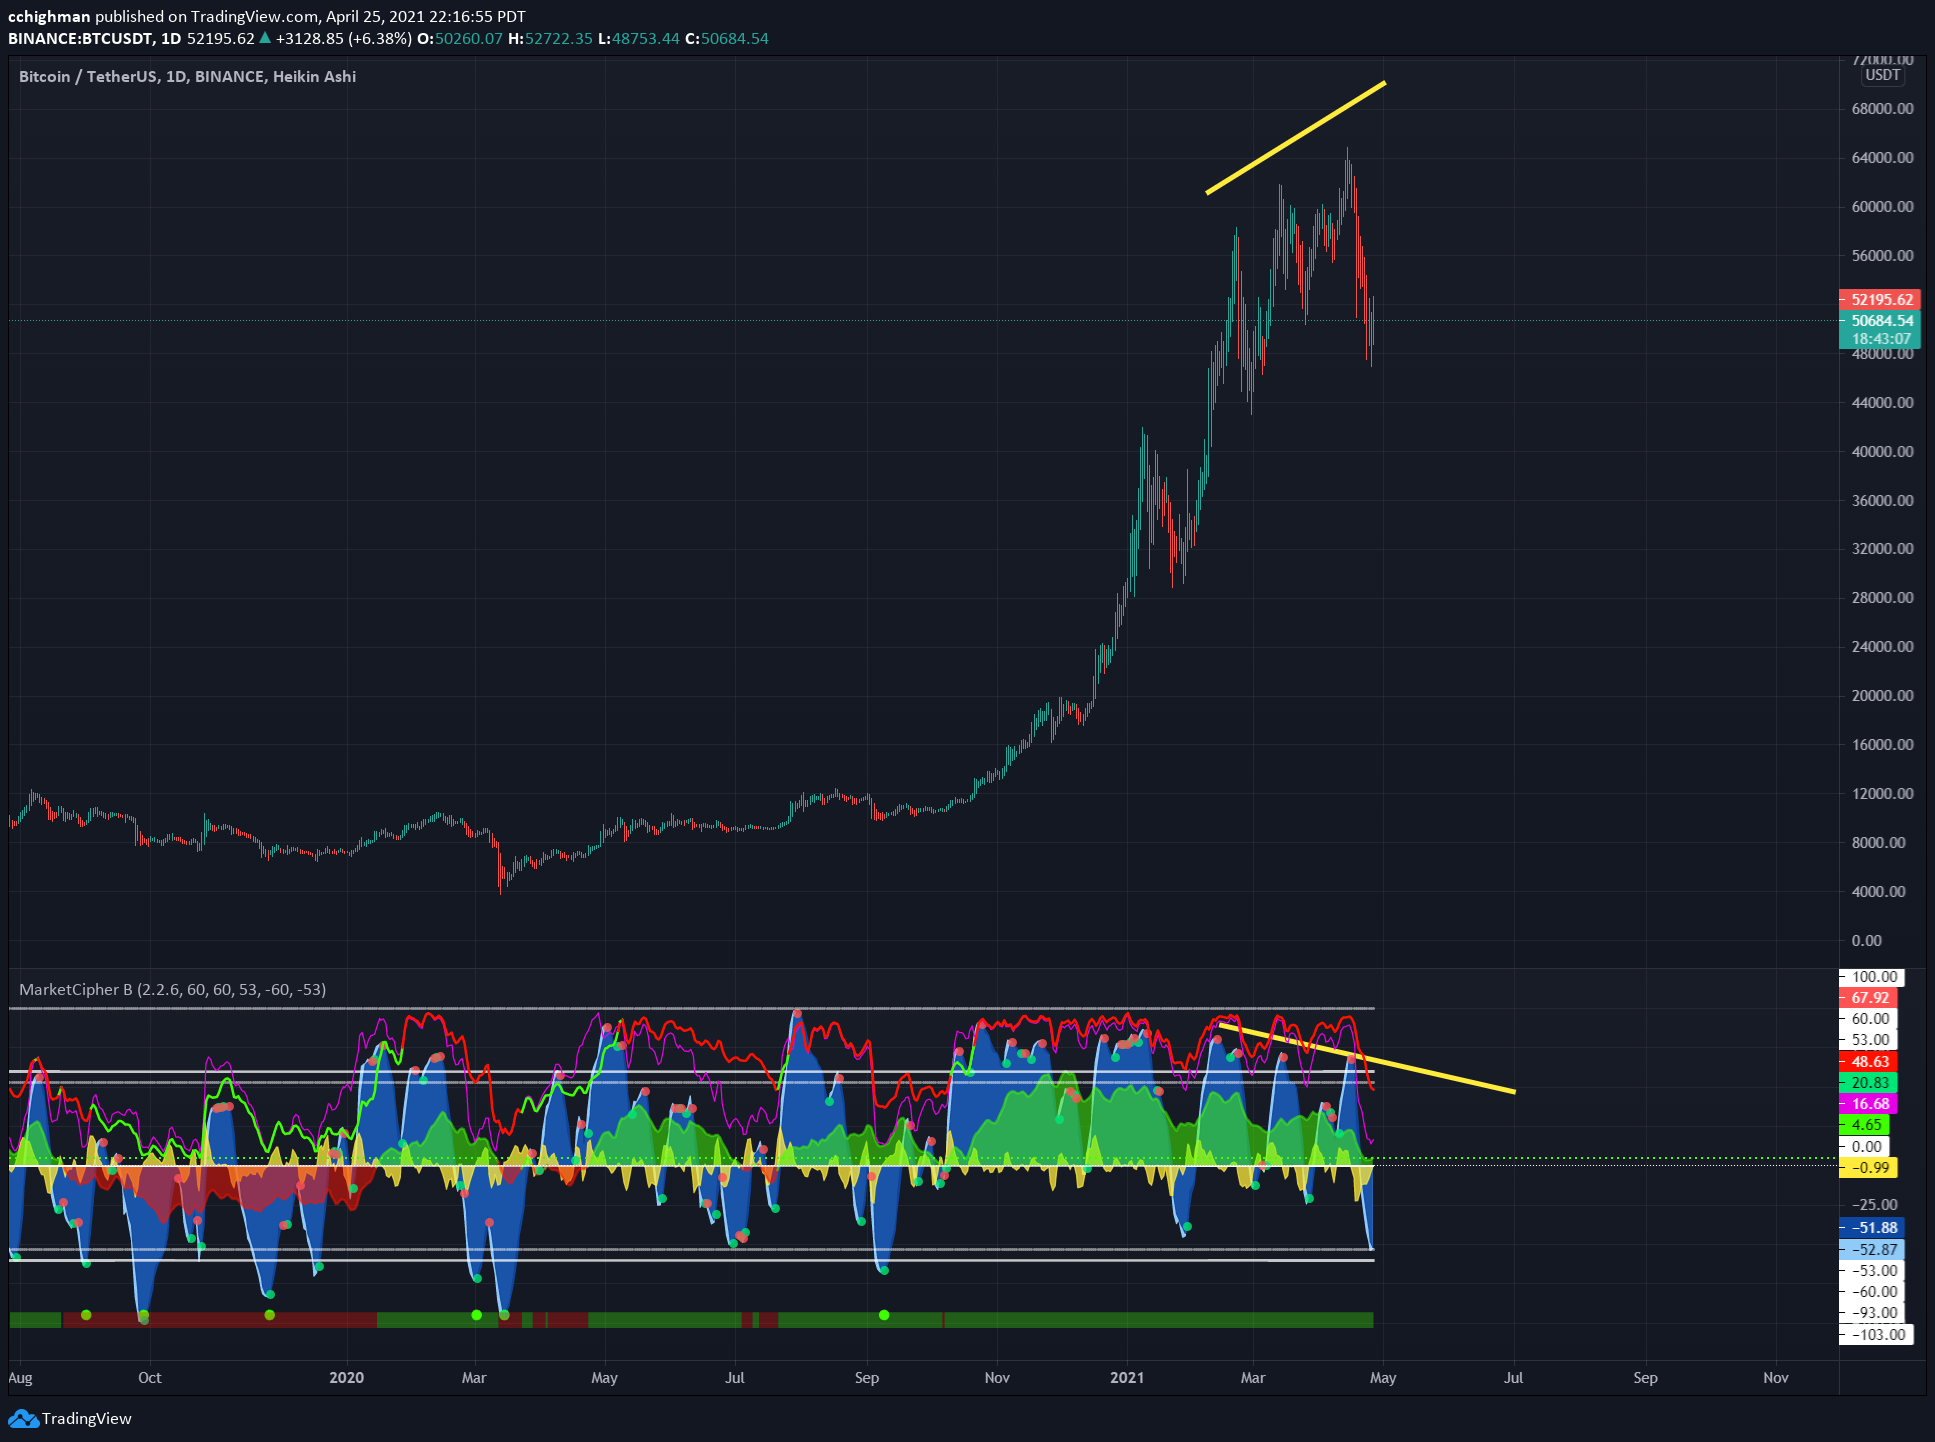The width and height of the screenshot is (1935, 1442).
Task: Click the blue -51.88 indicator value tag
Action: tap(1872, 1227)
